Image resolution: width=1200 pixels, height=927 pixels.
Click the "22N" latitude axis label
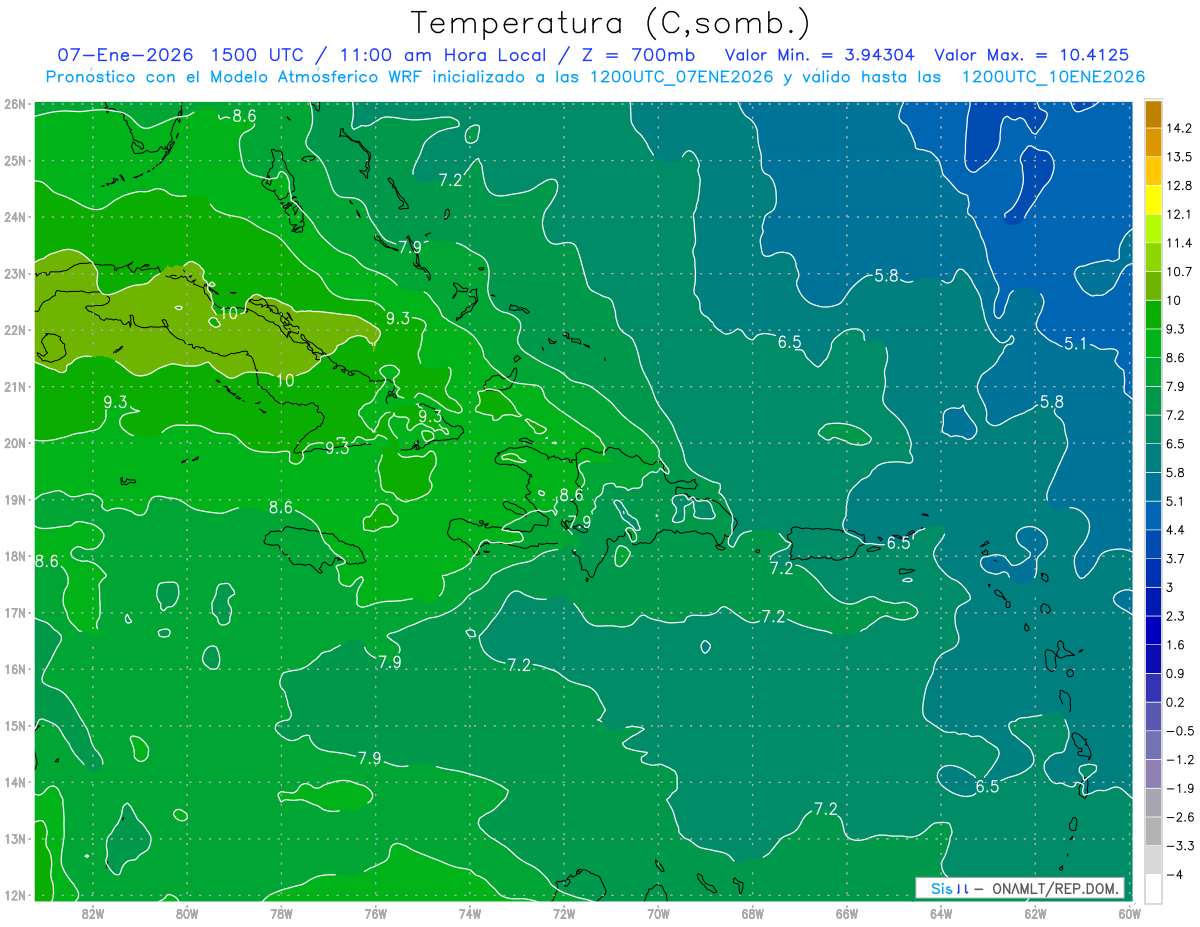coord(14,330)
